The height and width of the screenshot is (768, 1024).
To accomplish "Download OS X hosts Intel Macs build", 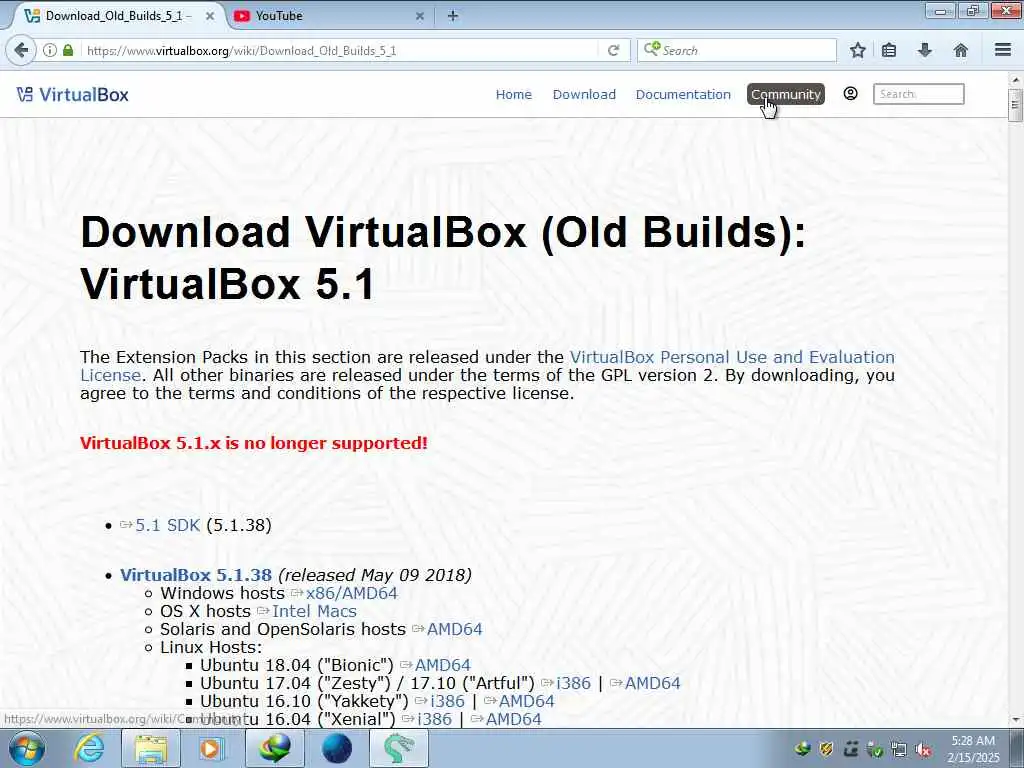I will click(x=314, y=611).
